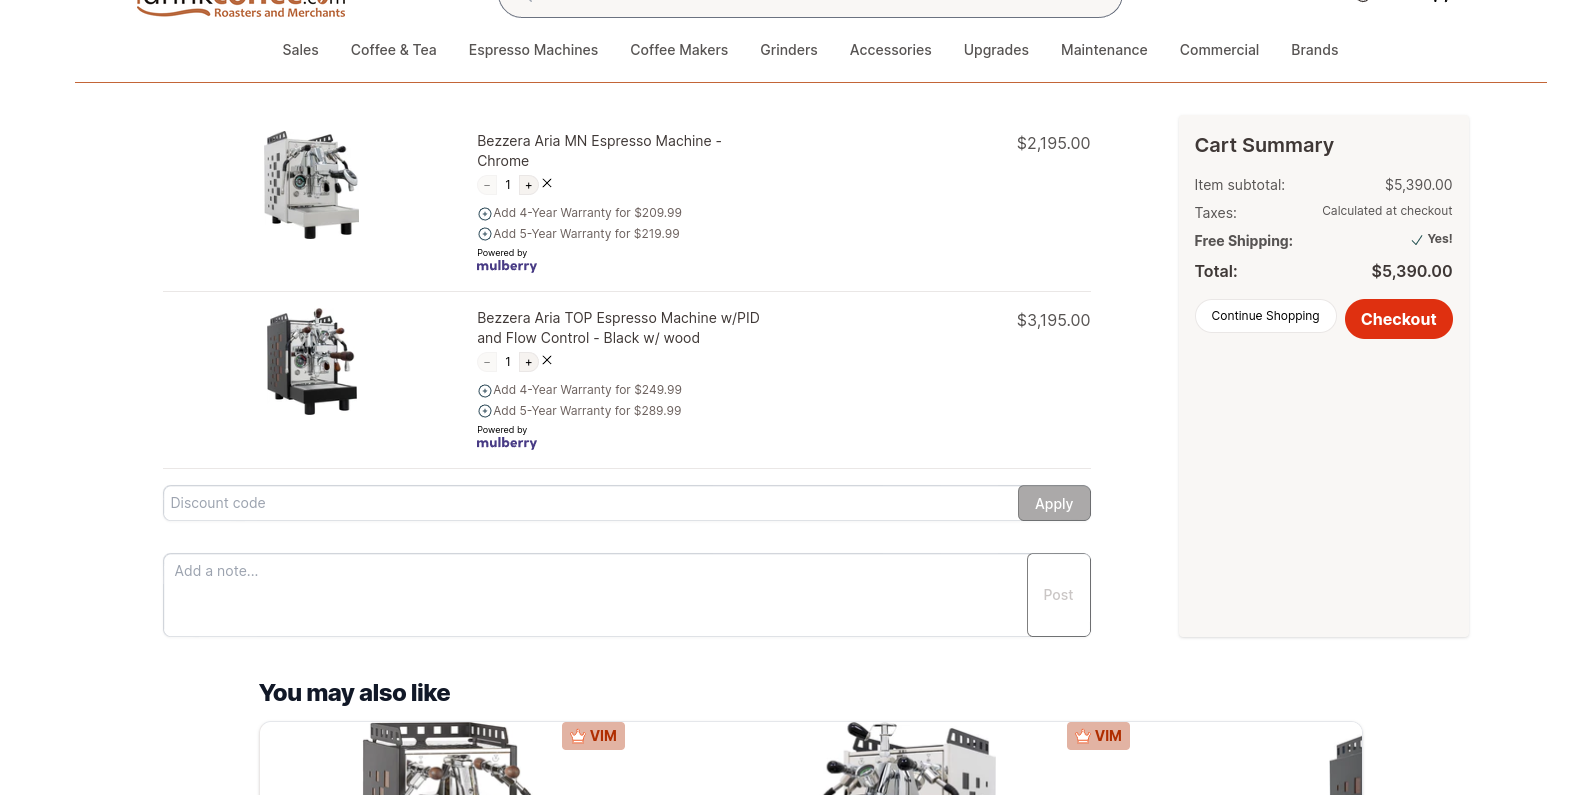1579x795 pixels.
Task: Open the Accessories menu
Action: [891, 50]
